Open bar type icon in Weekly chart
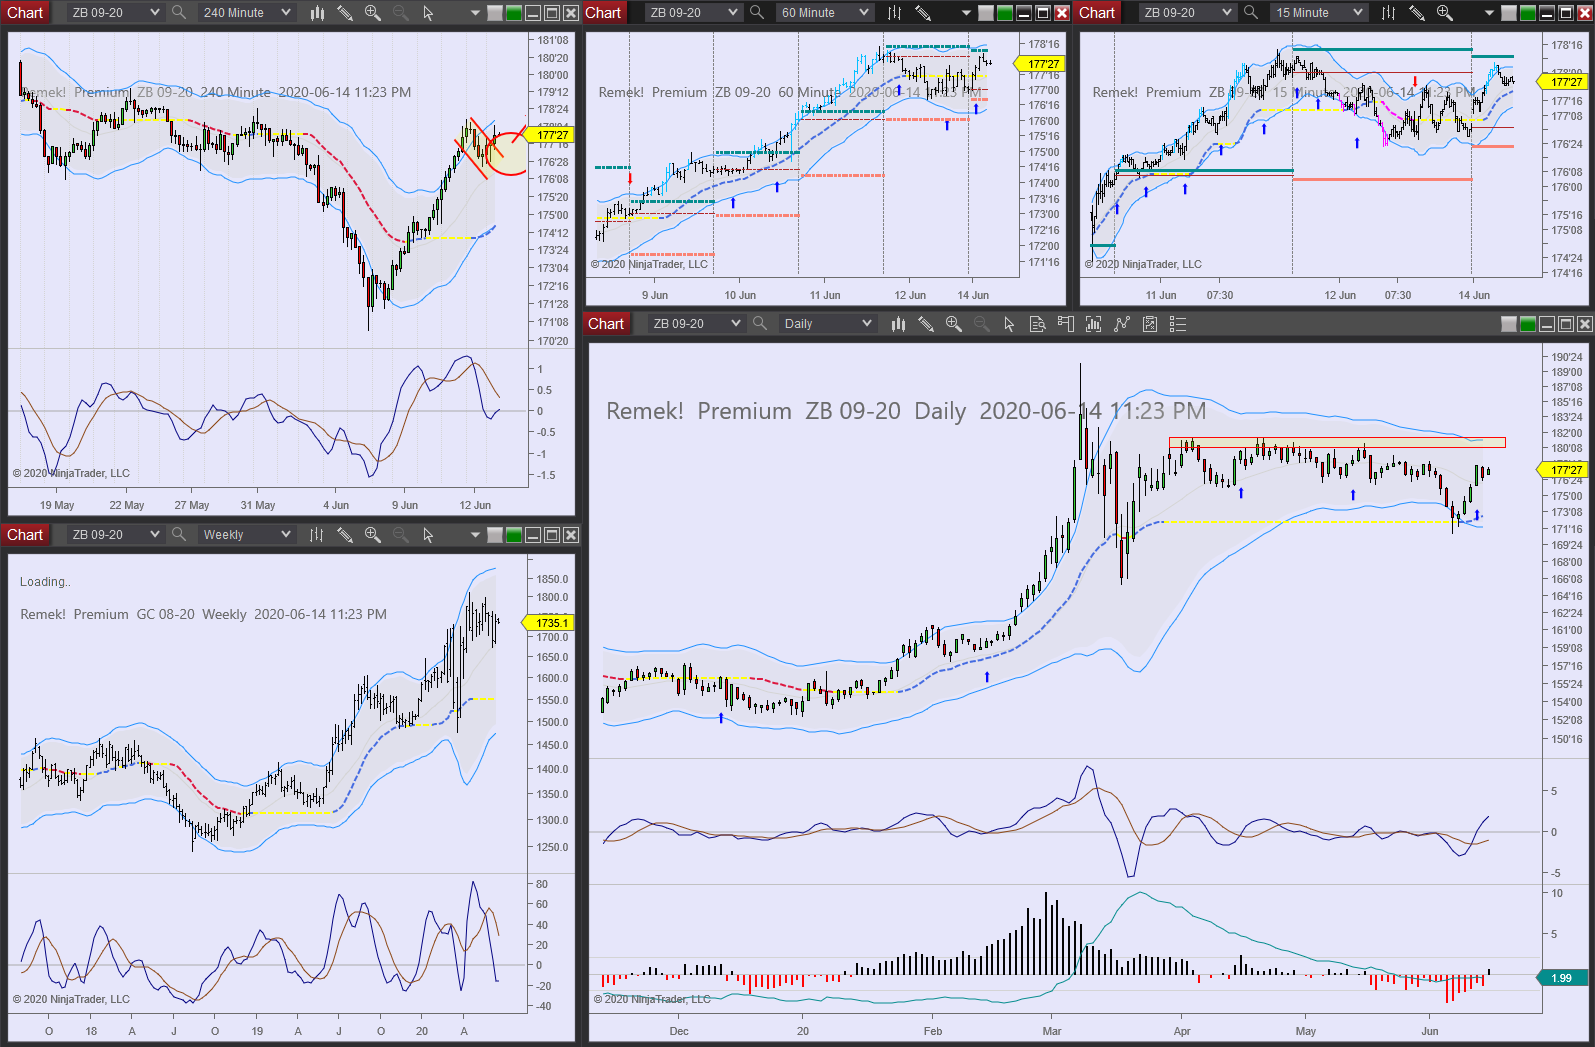This screenshot has height=1047, width=1595. 317,535
